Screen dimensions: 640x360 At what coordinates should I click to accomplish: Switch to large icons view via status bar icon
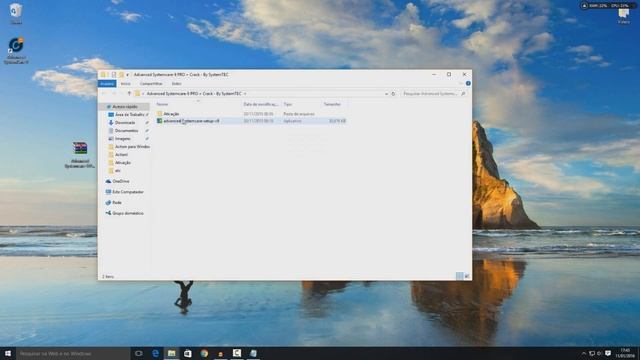pyautogui.click(x=467, y=276)
